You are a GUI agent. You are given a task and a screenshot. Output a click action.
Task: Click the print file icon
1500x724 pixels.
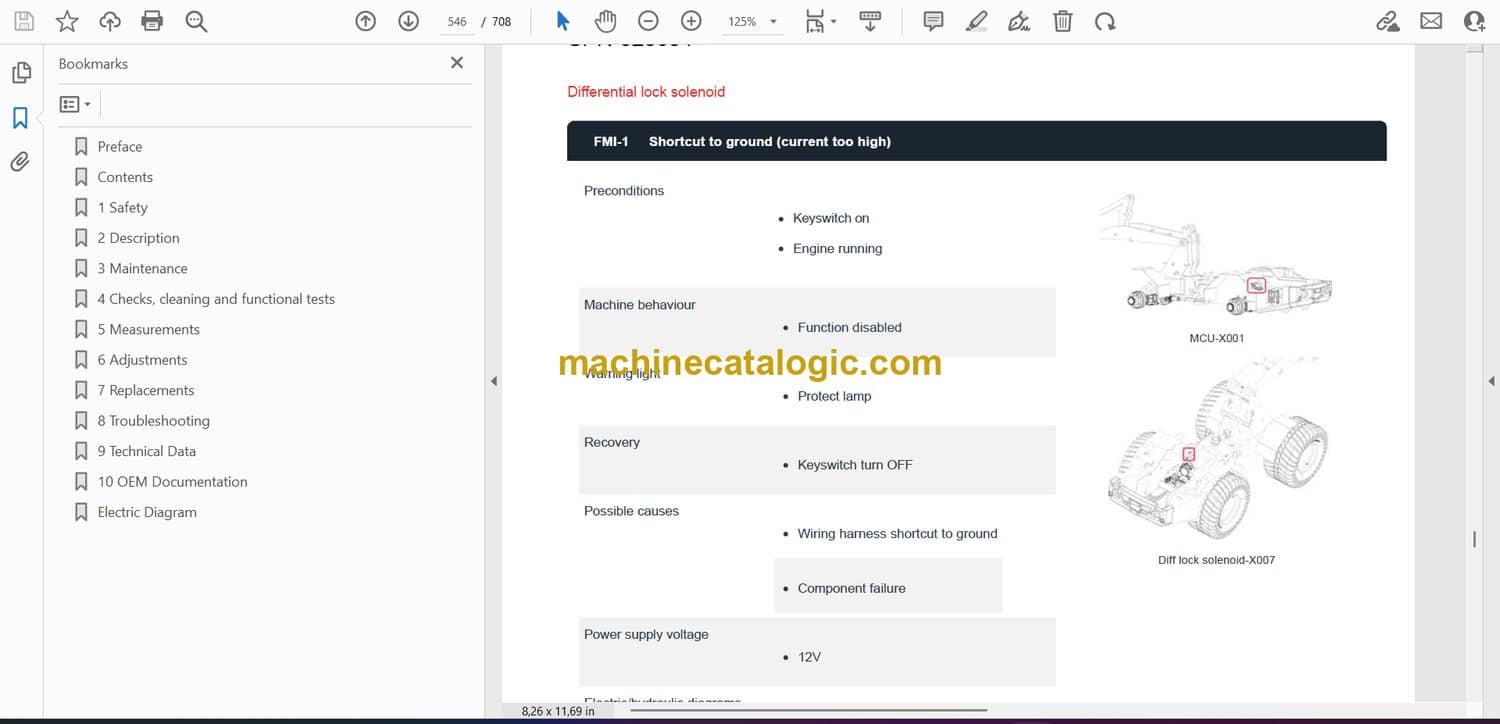tap(152, 21)
